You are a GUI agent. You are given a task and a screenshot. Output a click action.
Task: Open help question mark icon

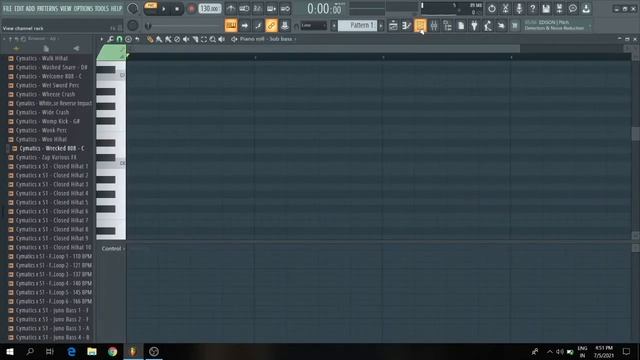532,9
